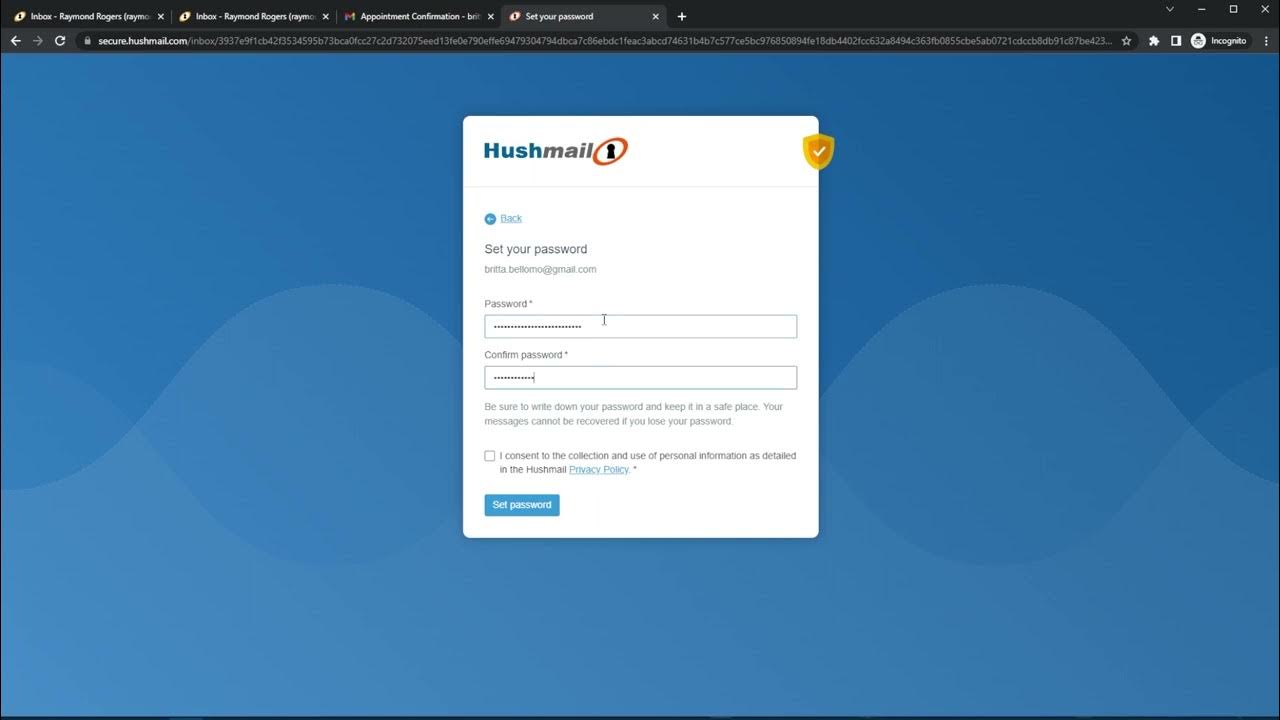Close the first Inbox Raymond Rogers tab
1280x720 pixels.
[x=160, y=17]
